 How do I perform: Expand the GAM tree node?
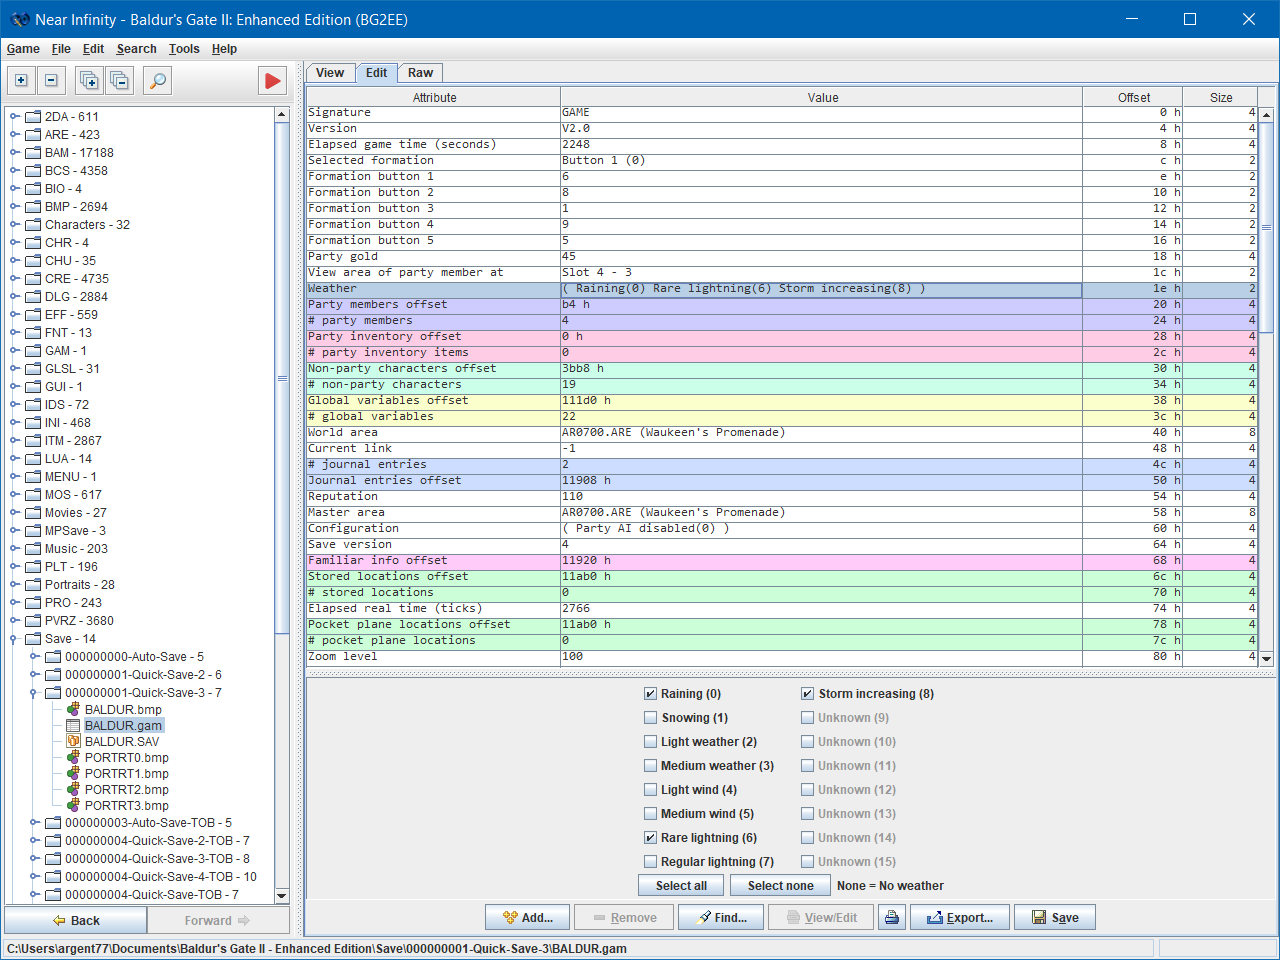tap(15, 351)
